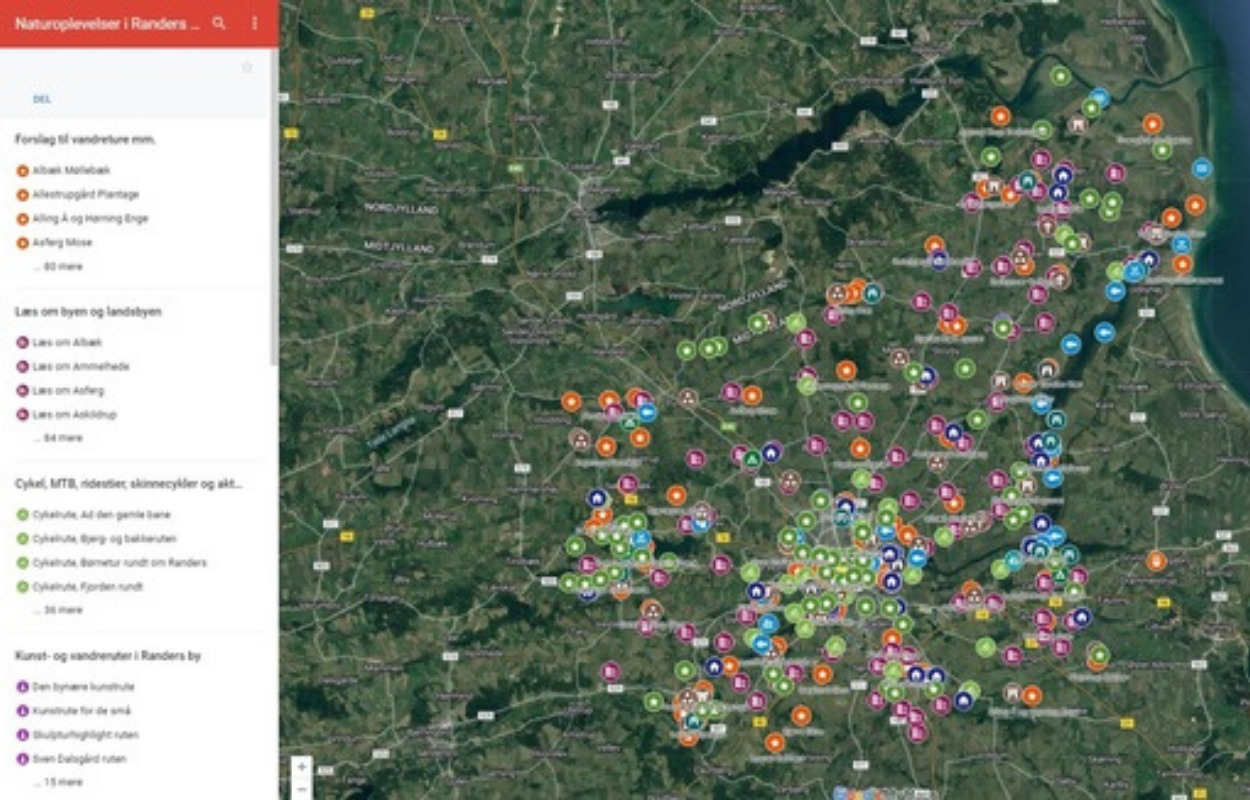Click orange icon beside Asferg Mose

pos(22,243)
